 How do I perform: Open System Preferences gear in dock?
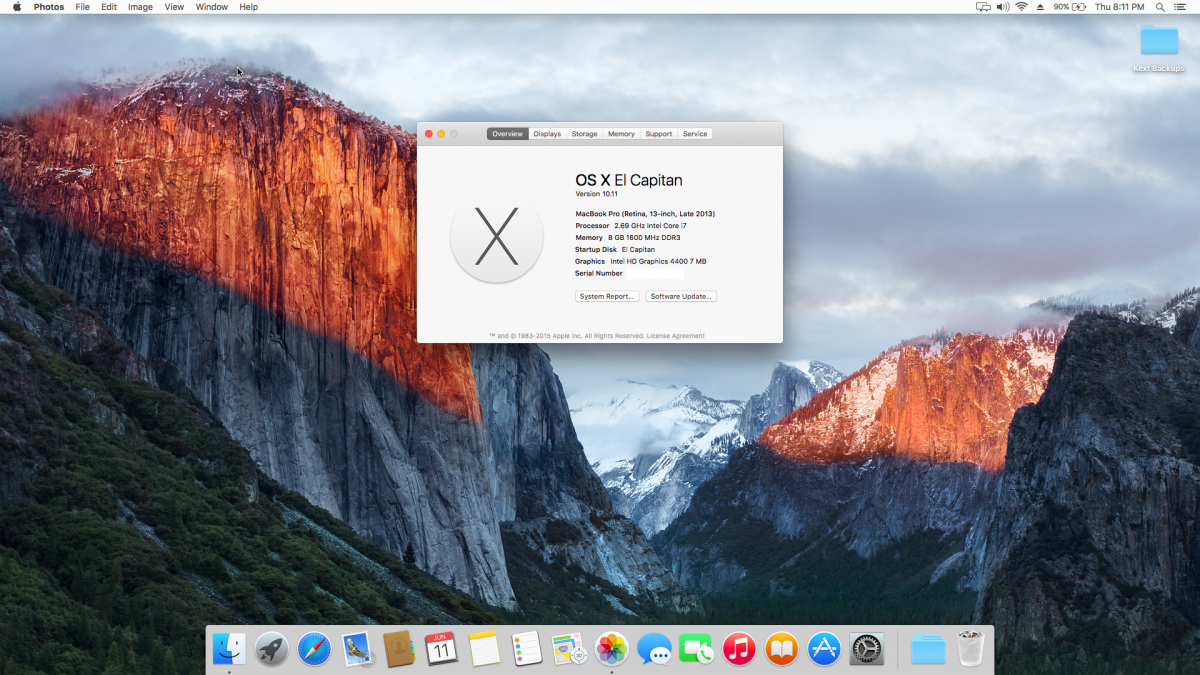(866, 649)
